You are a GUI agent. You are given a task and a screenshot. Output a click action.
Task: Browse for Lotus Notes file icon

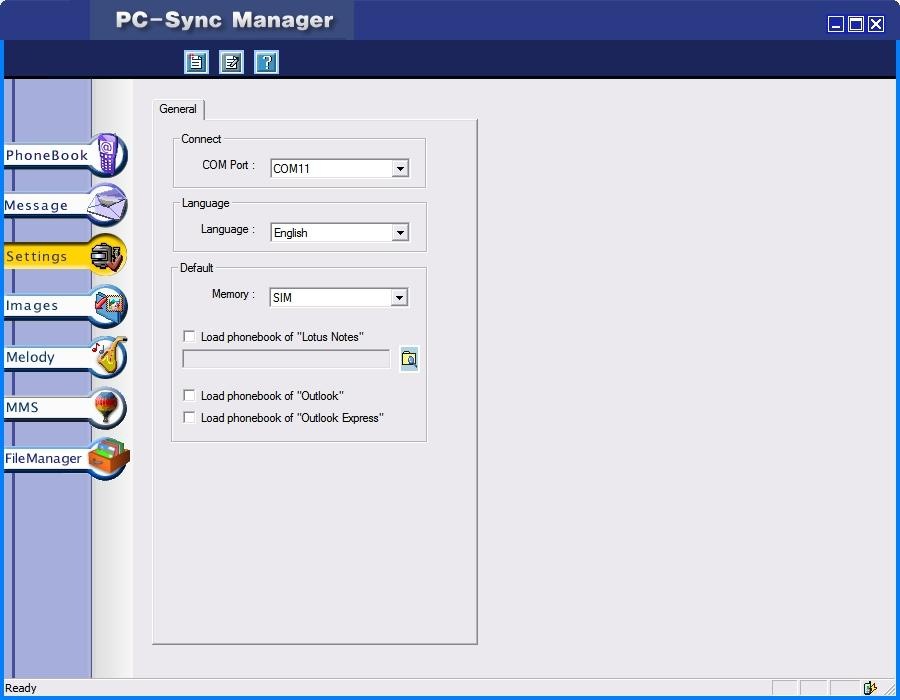[409, 359]
